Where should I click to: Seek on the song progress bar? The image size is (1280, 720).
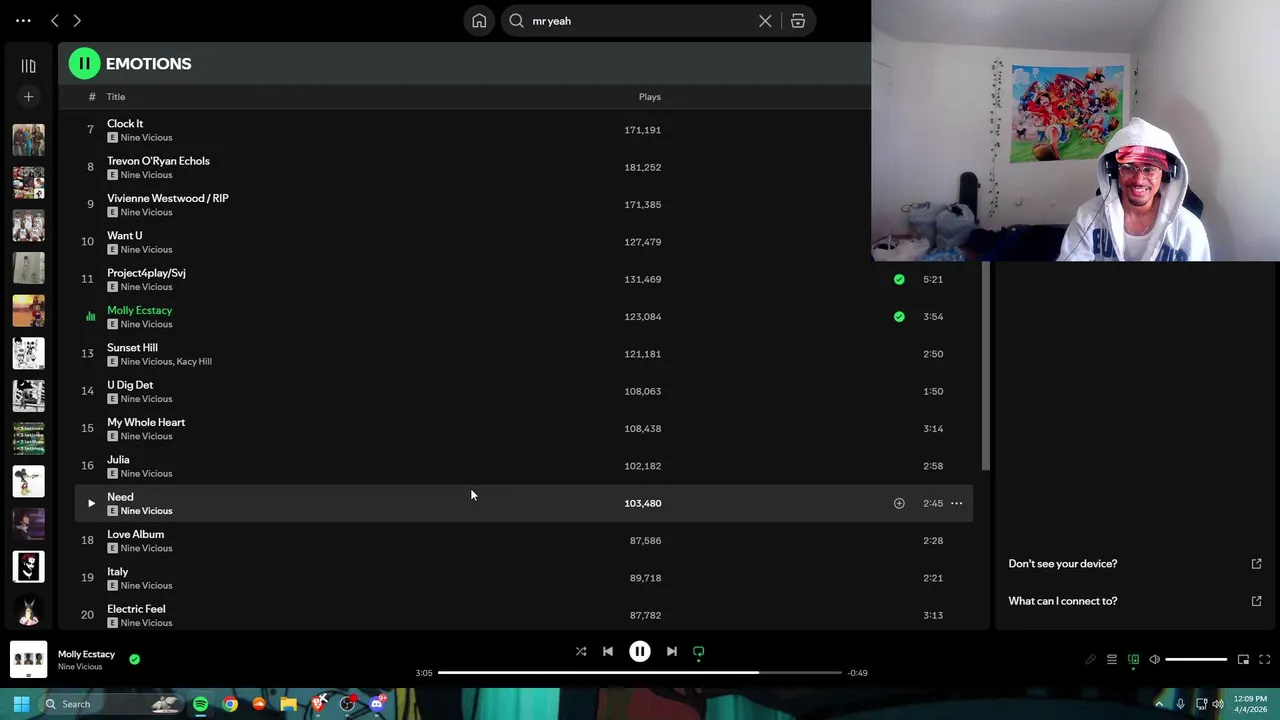pyautogui.click(x=640, y=673)
